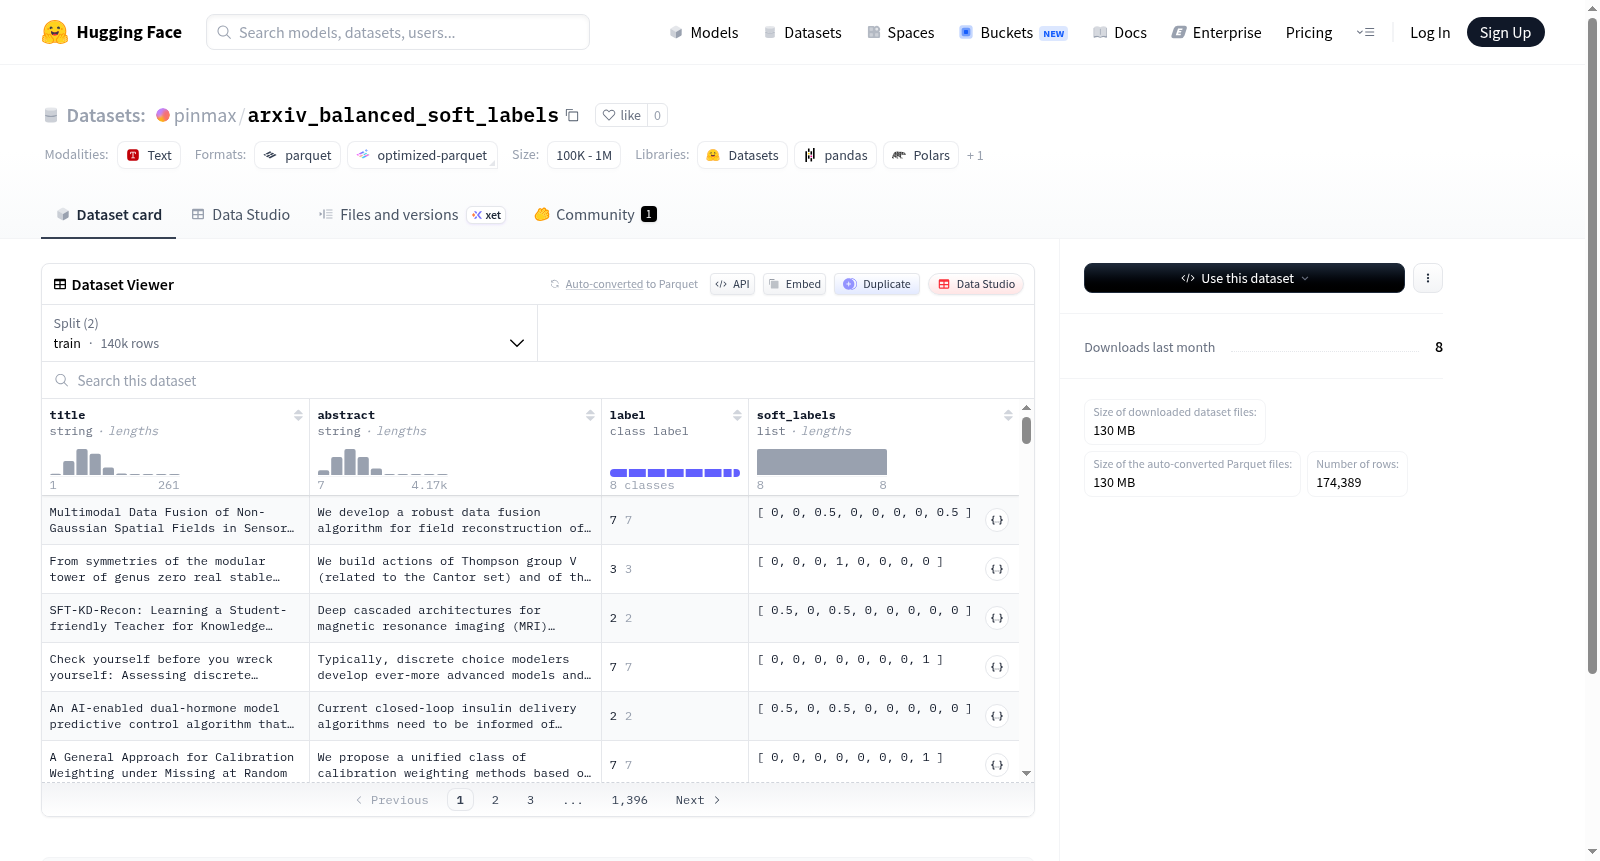Viewport: 1600px width, 861px height.
Task: Click the pinmax user avatar
Action: (163, 115)
